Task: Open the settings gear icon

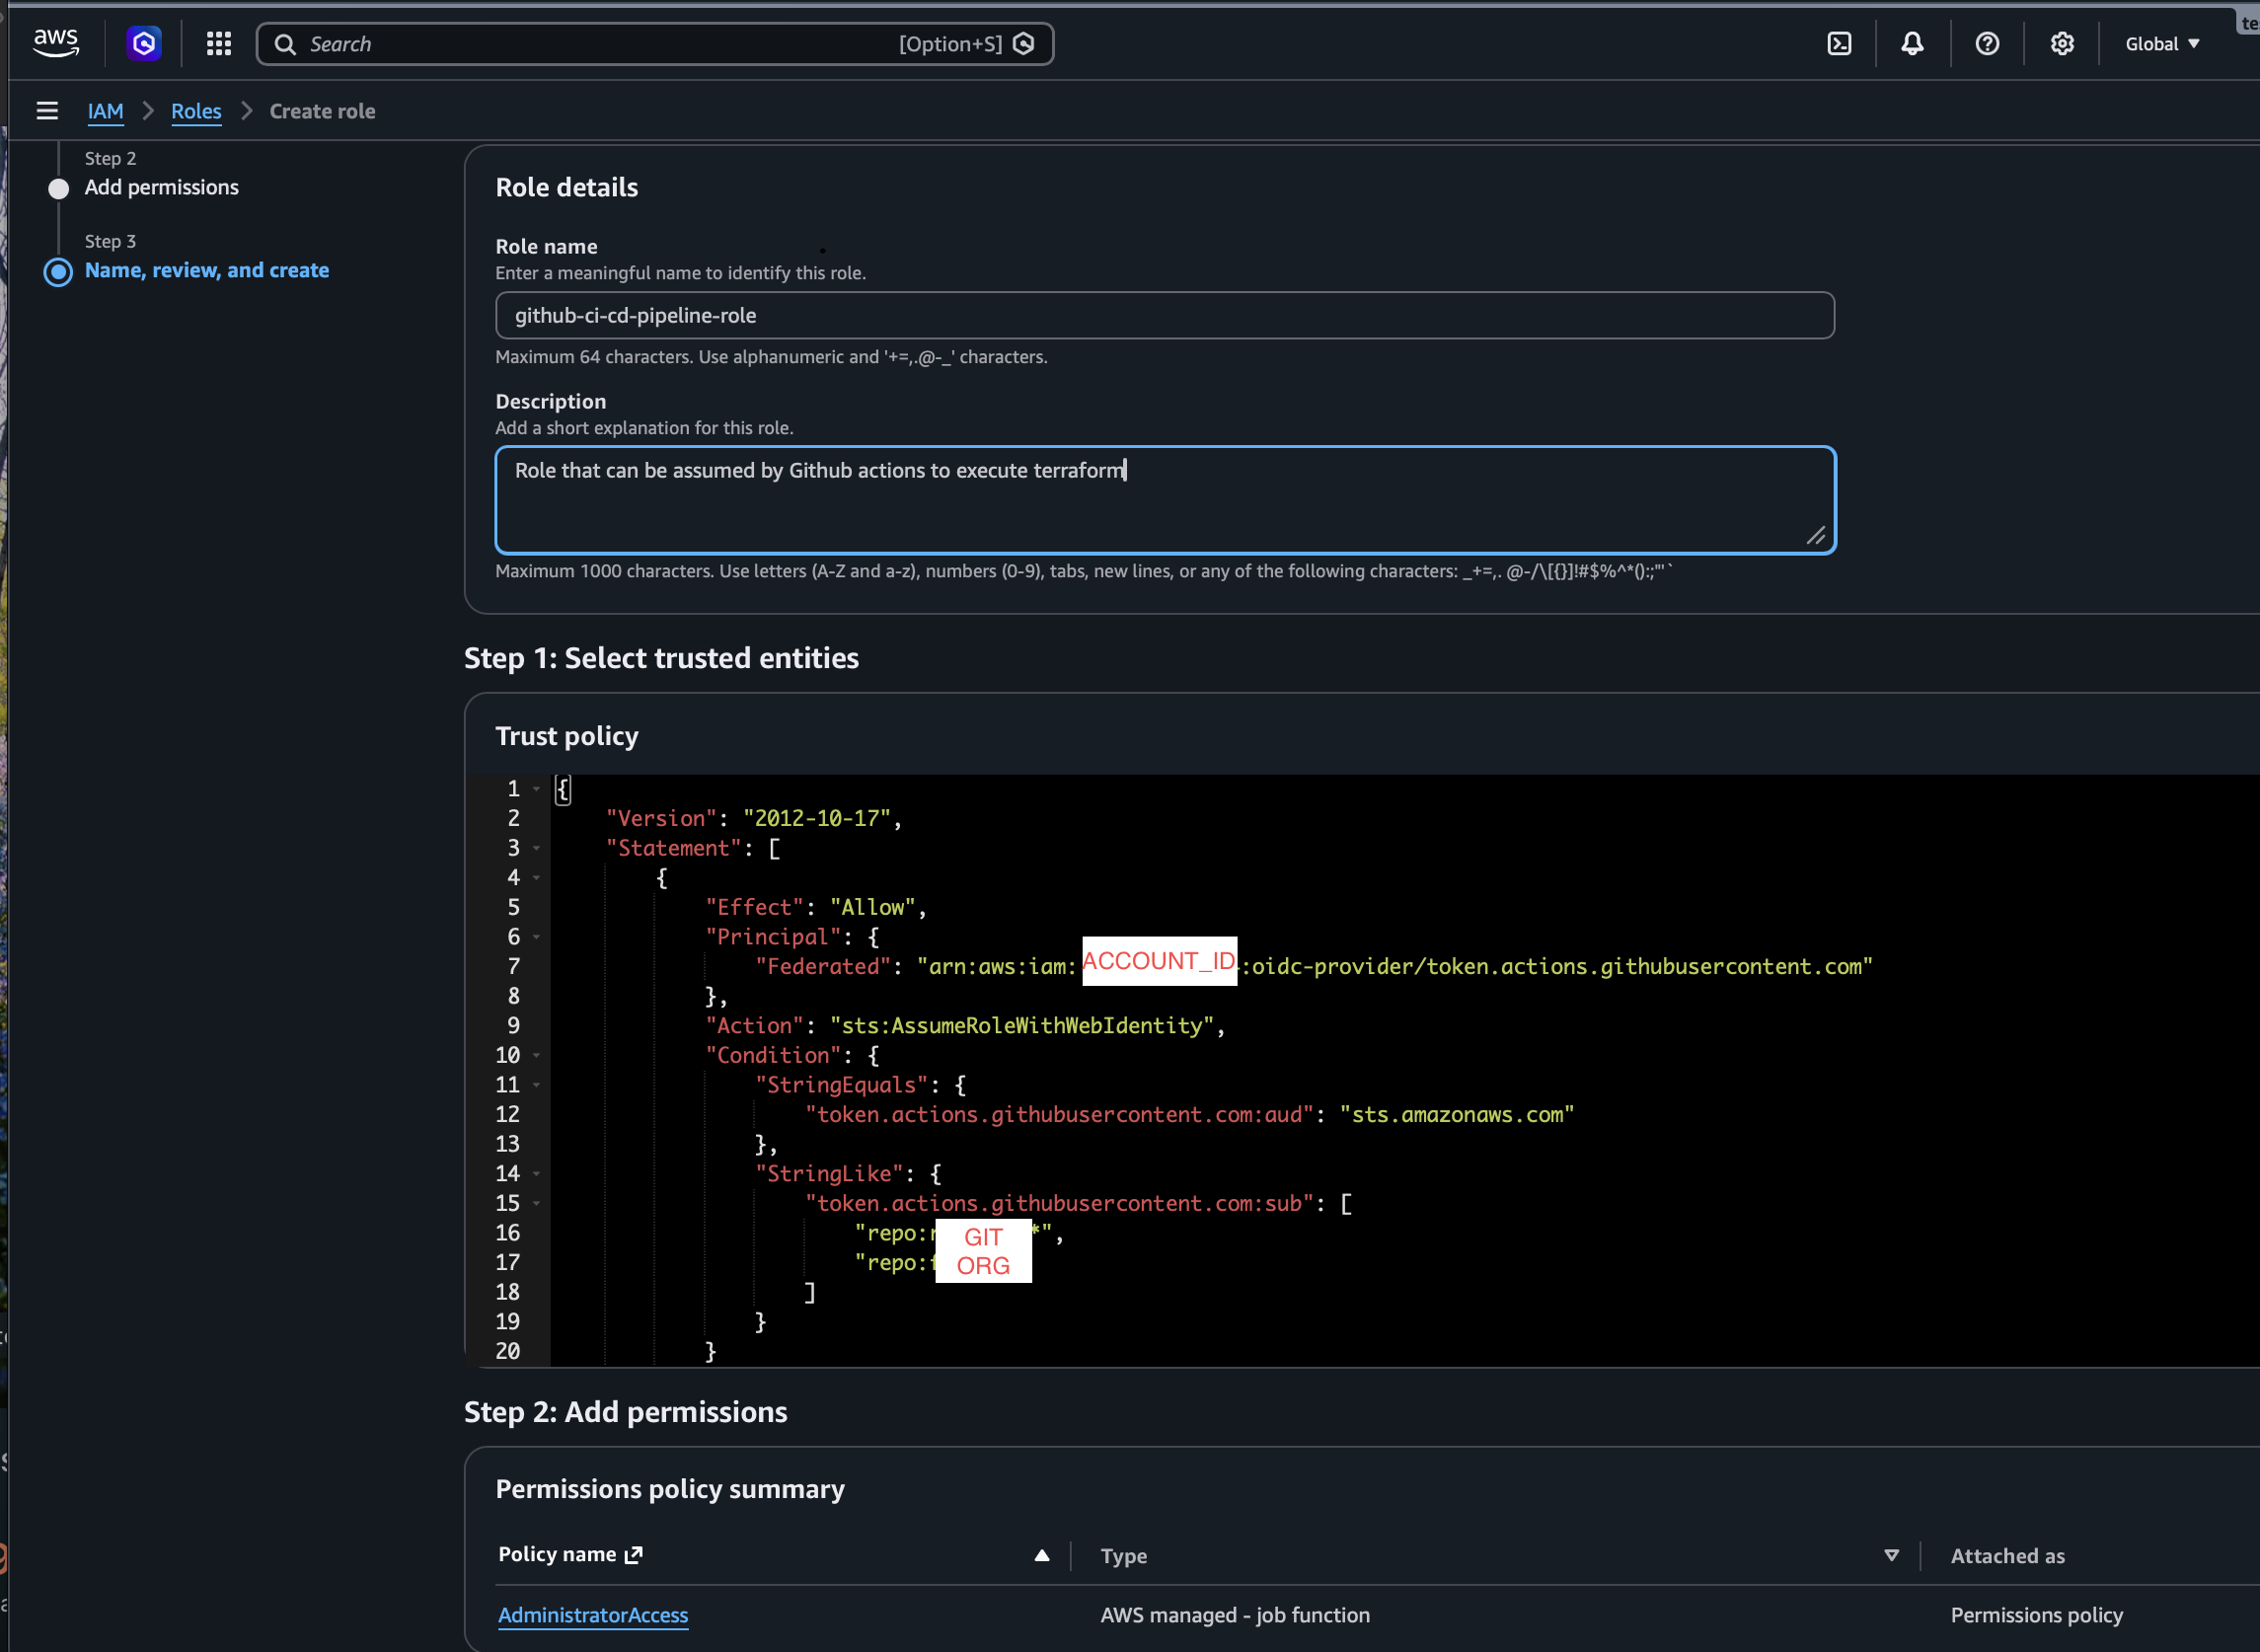Action: pos(2062,44)
